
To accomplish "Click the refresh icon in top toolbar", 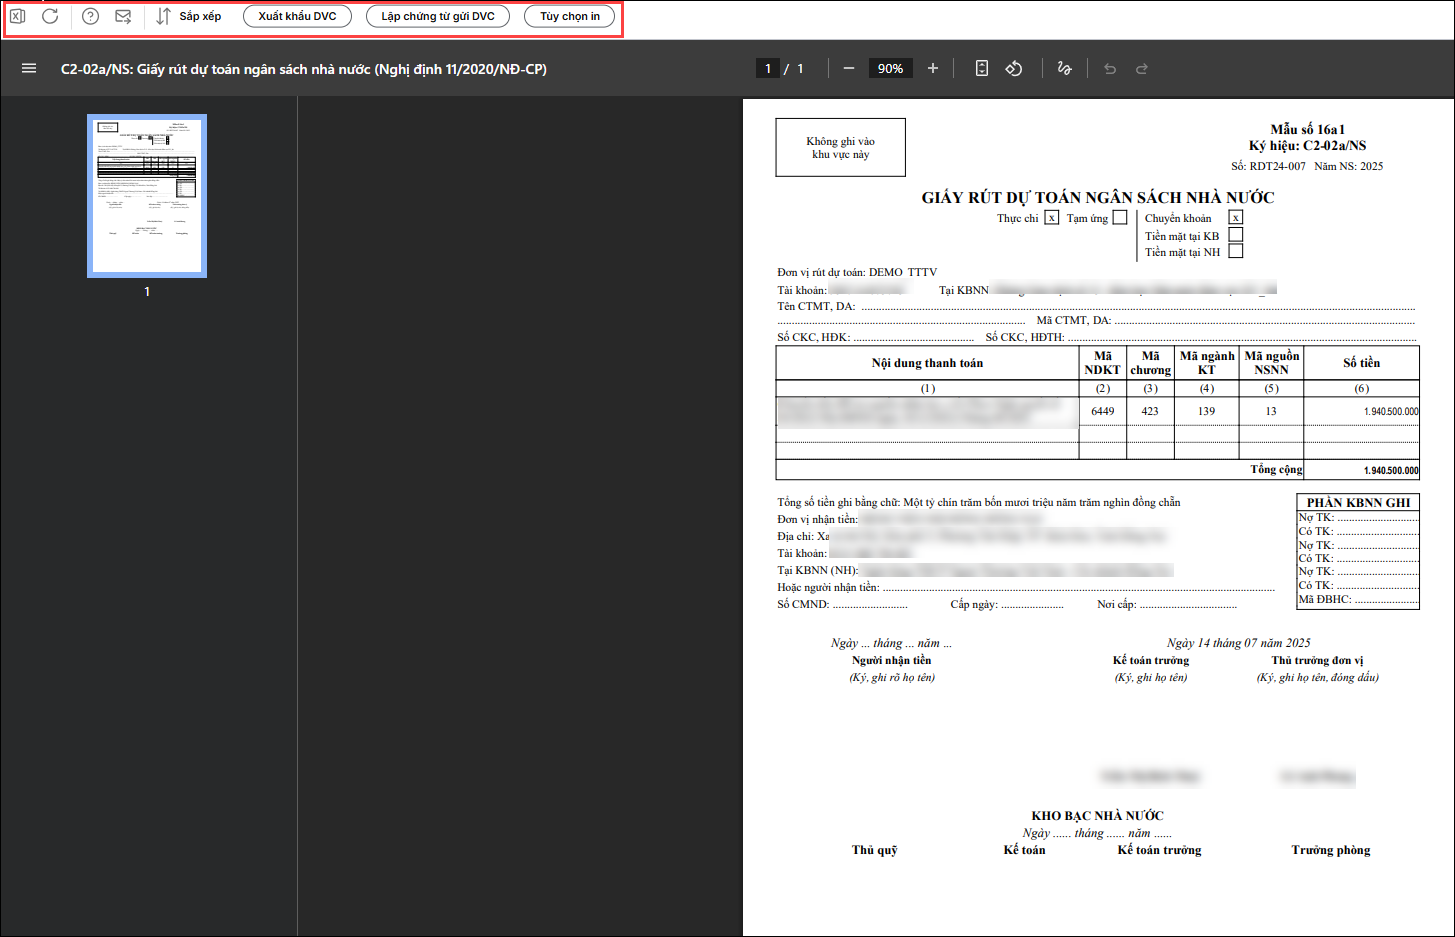I will (x=50, y=16).
